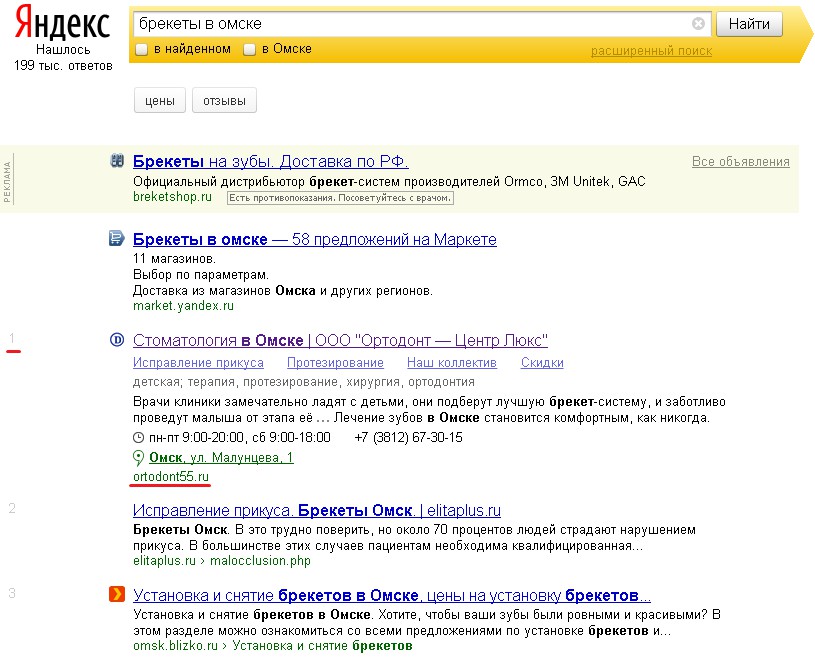The height and width of the screenshot is (661, 815).
Task: Open the 'Протезирование' sitelink
Action: (335, 363)
